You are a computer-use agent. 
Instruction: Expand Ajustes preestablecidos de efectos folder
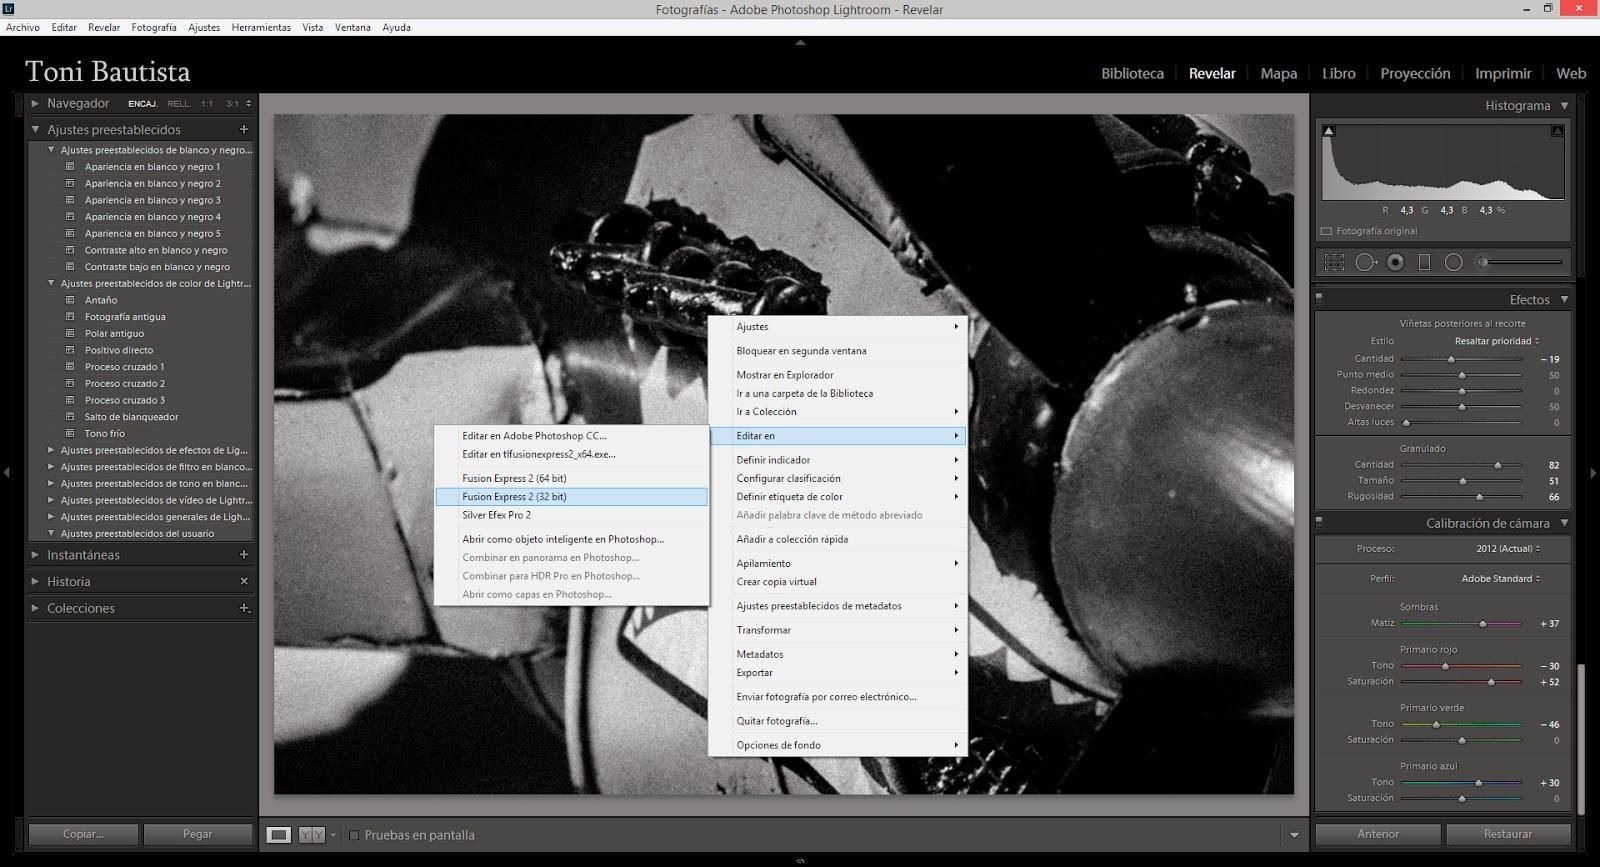coord(51,450)
